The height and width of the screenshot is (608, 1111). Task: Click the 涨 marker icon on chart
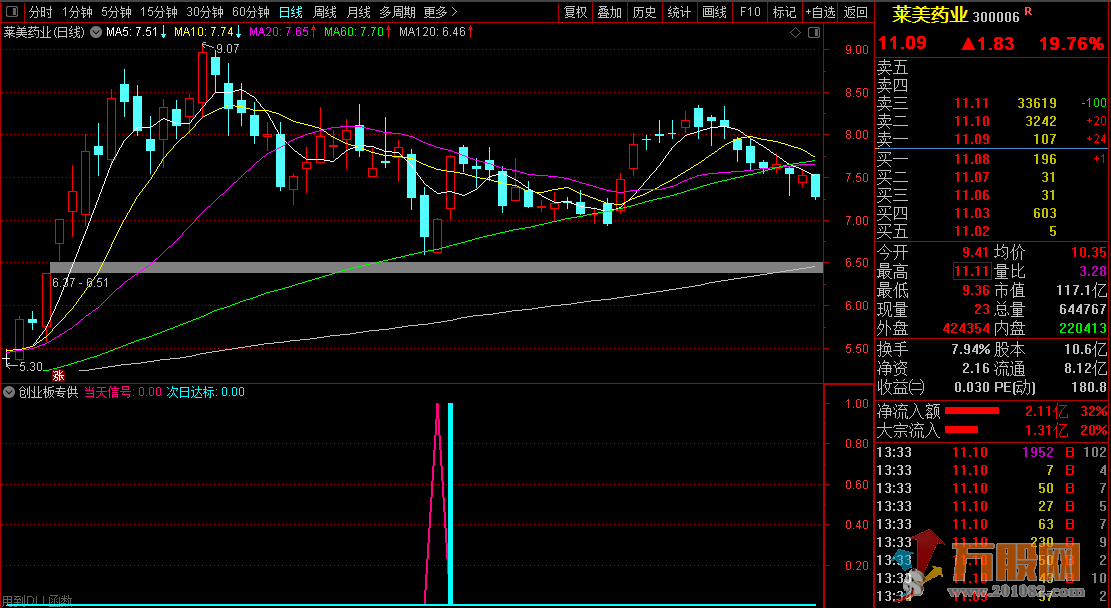pos(58,376)
